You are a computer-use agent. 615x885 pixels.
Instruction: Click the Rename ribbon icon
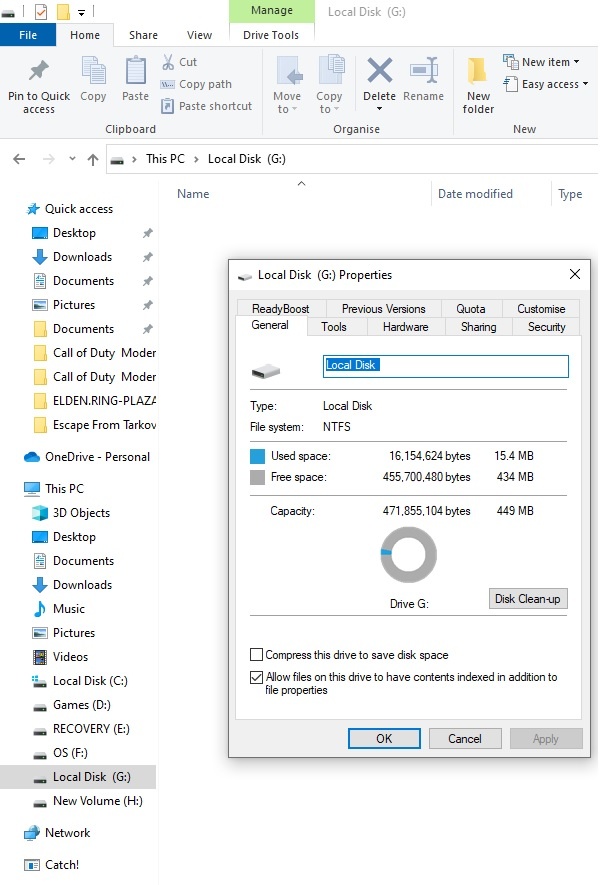tap(424, 71)
